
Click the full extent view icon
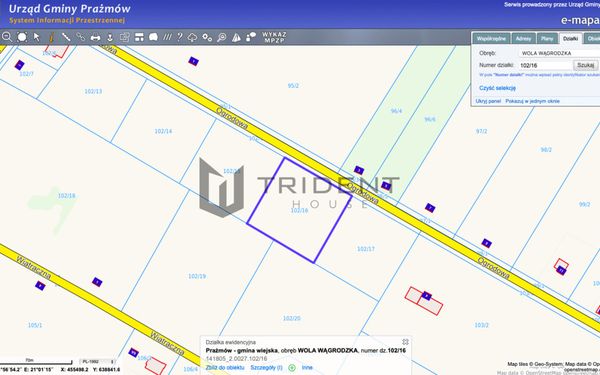click(x=22, y=37)
